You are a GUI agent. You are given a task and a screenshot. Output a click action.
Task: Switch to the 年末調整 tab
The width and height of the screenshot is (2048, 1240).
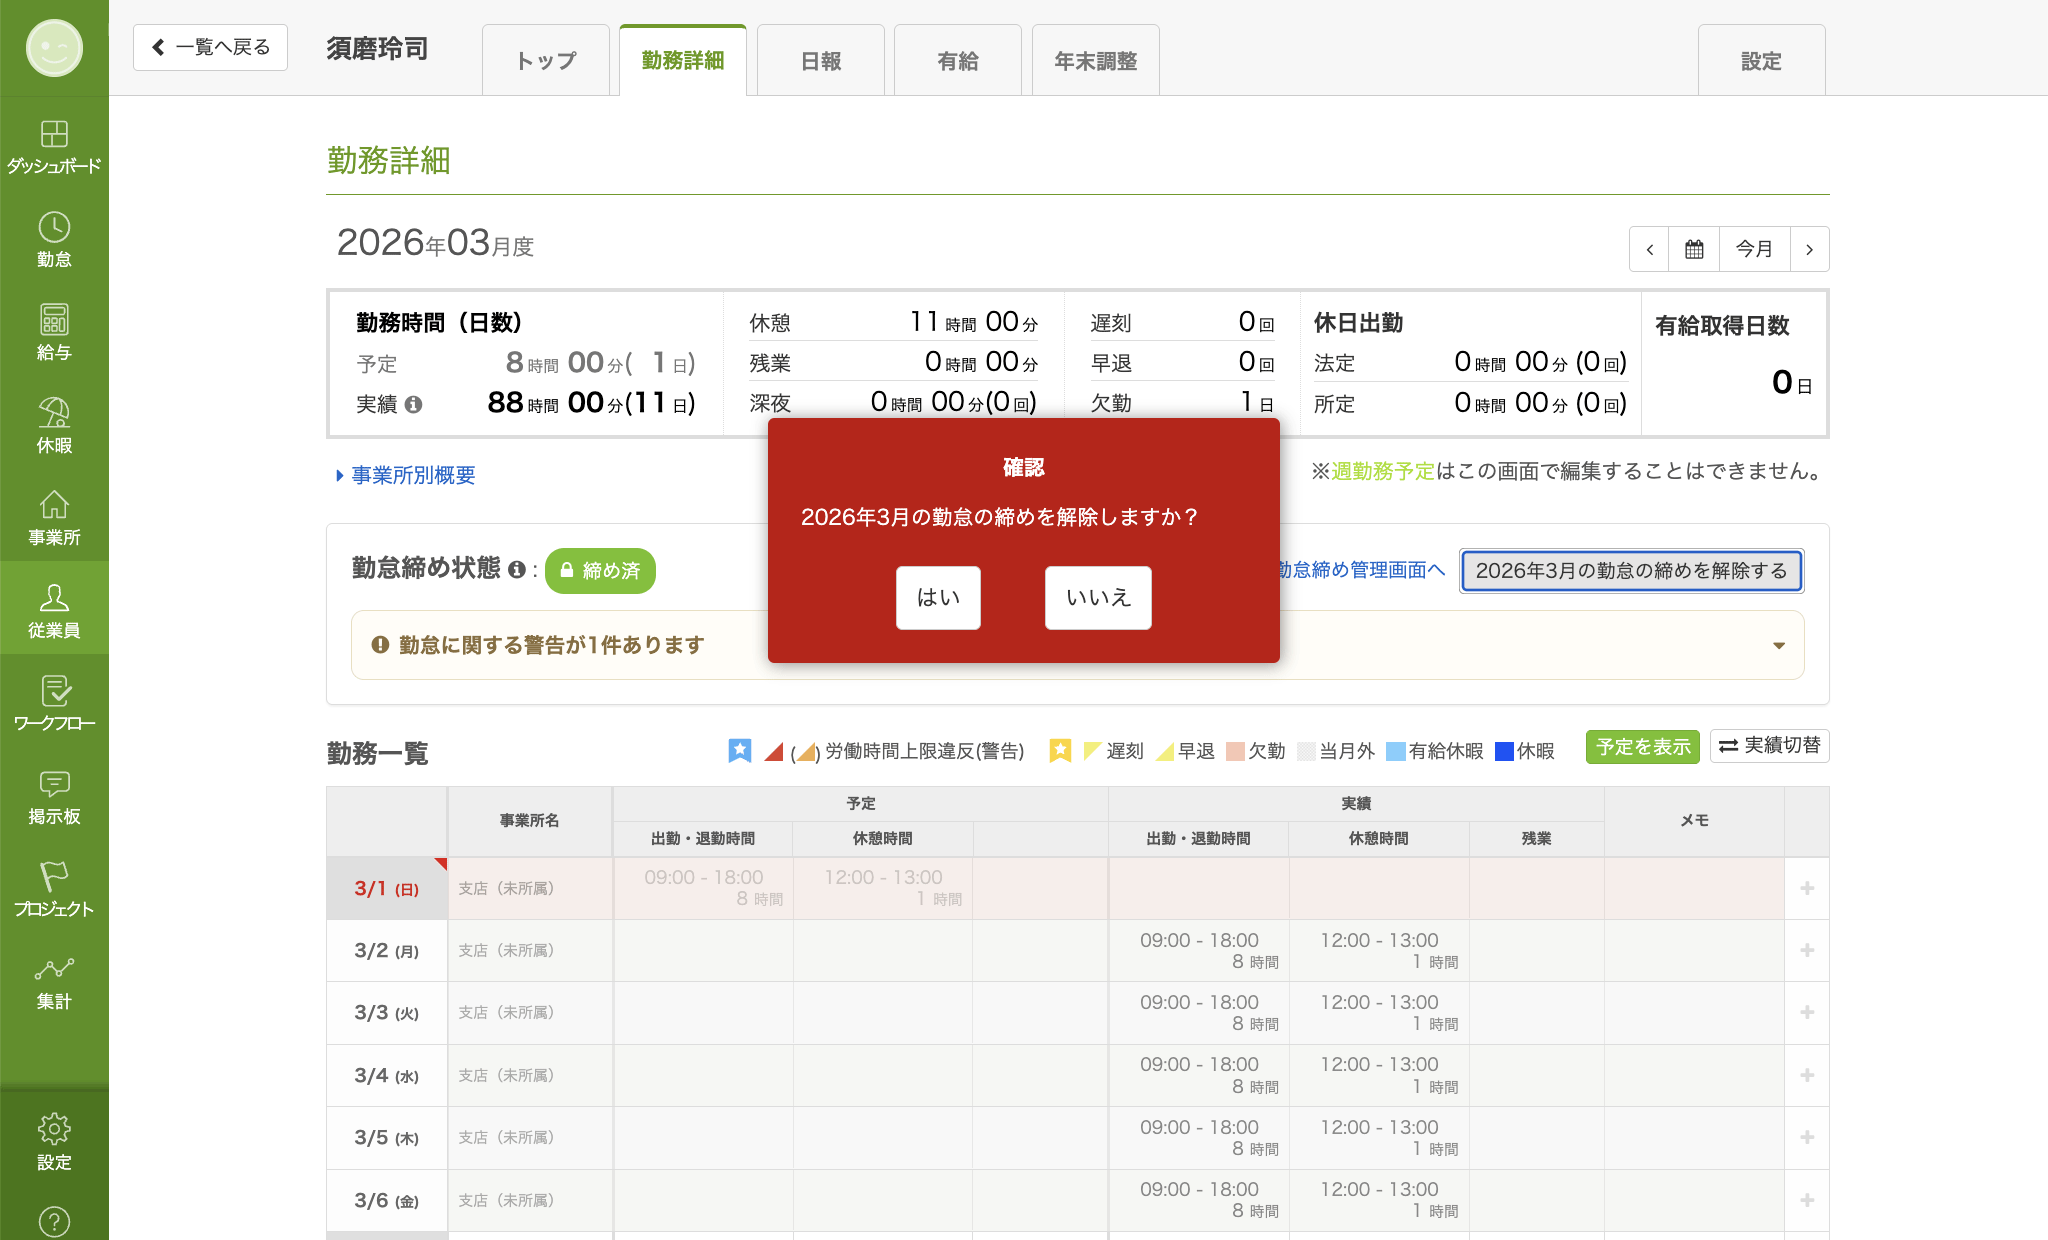(1096, 61)
